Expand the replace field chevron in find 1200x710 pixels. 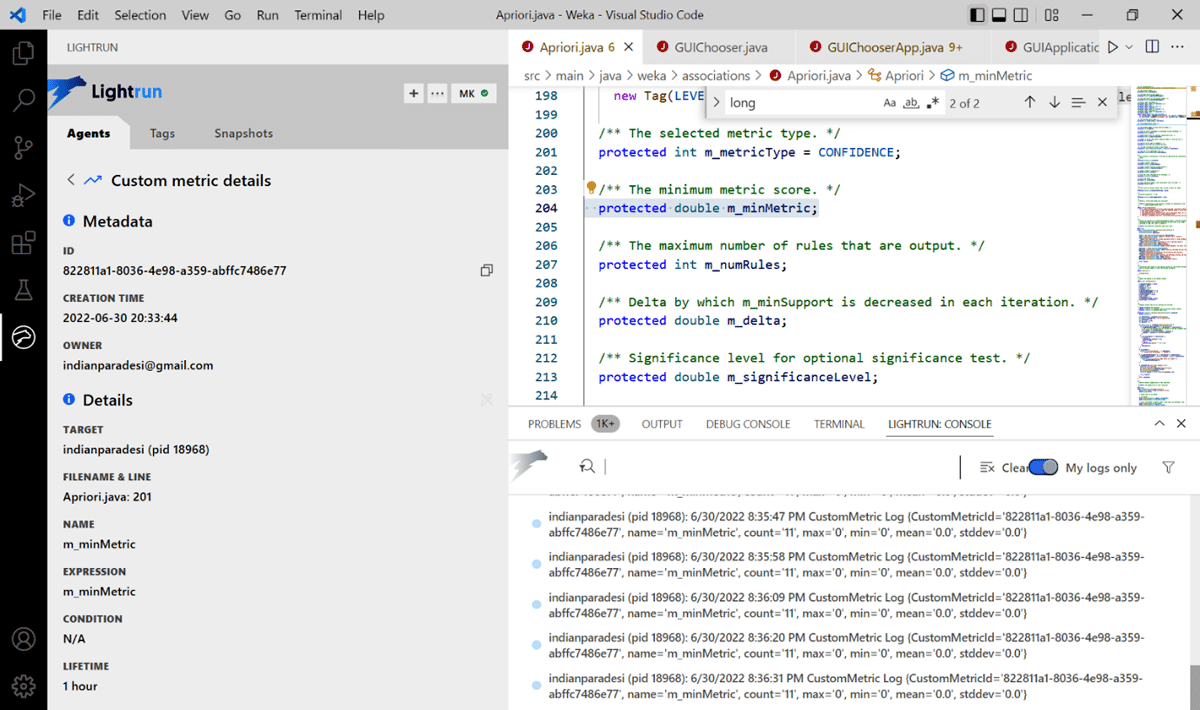coord(717,103)
